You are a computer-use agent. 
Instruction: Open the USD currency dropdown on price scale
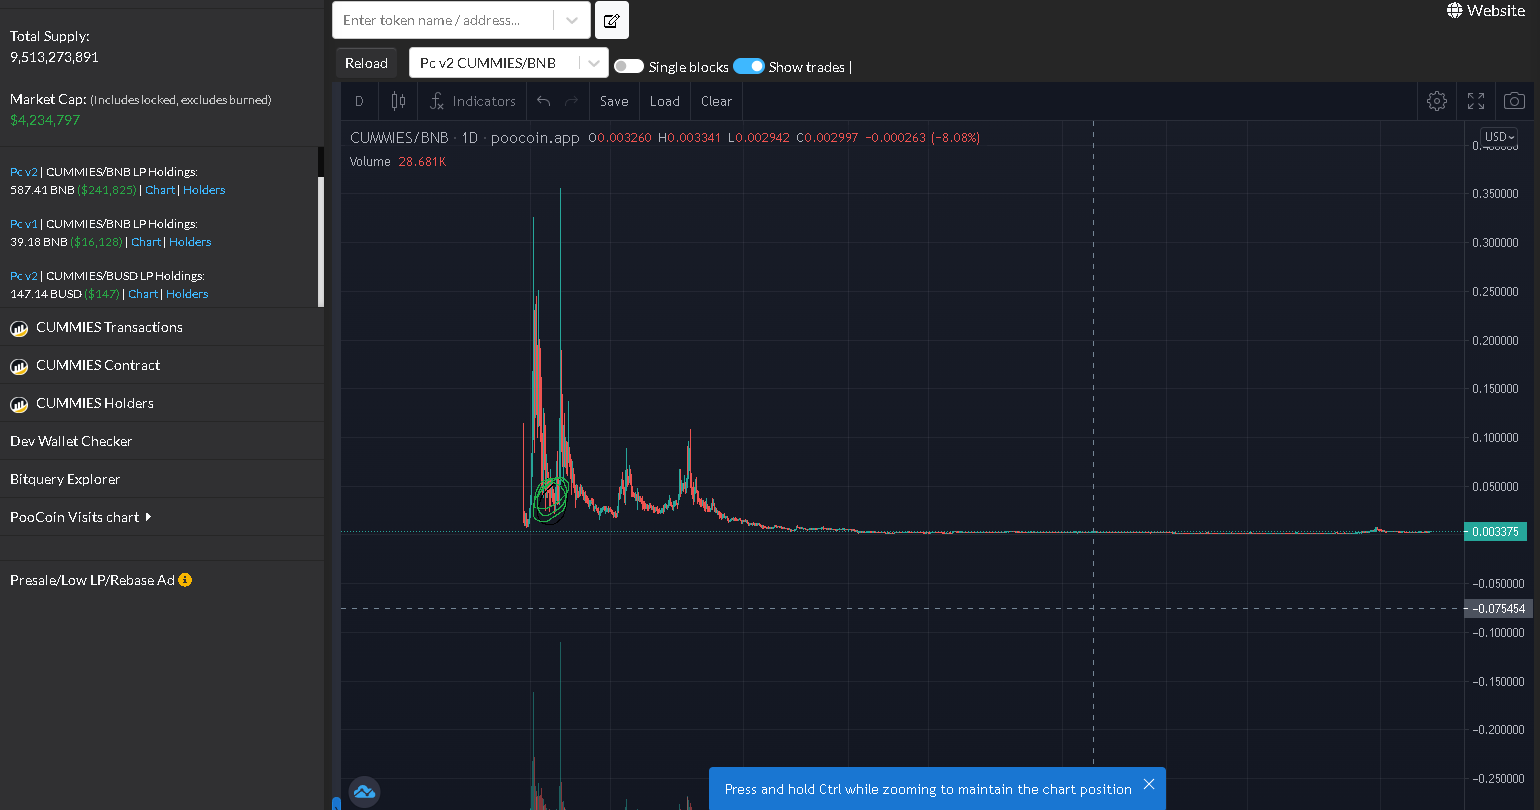[x=1500, y=137]
